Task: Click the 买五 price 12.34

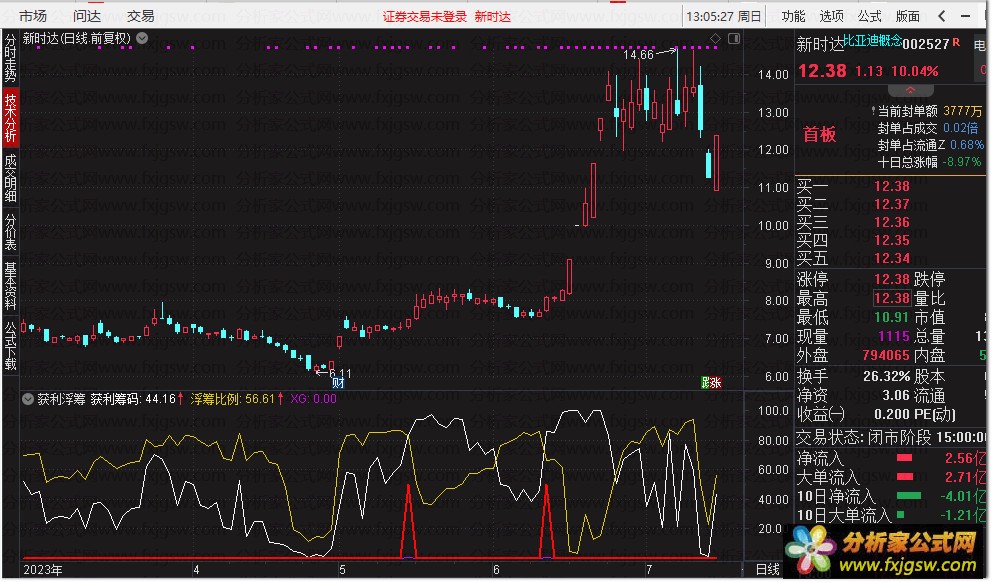Action: (x=891, y=258)
